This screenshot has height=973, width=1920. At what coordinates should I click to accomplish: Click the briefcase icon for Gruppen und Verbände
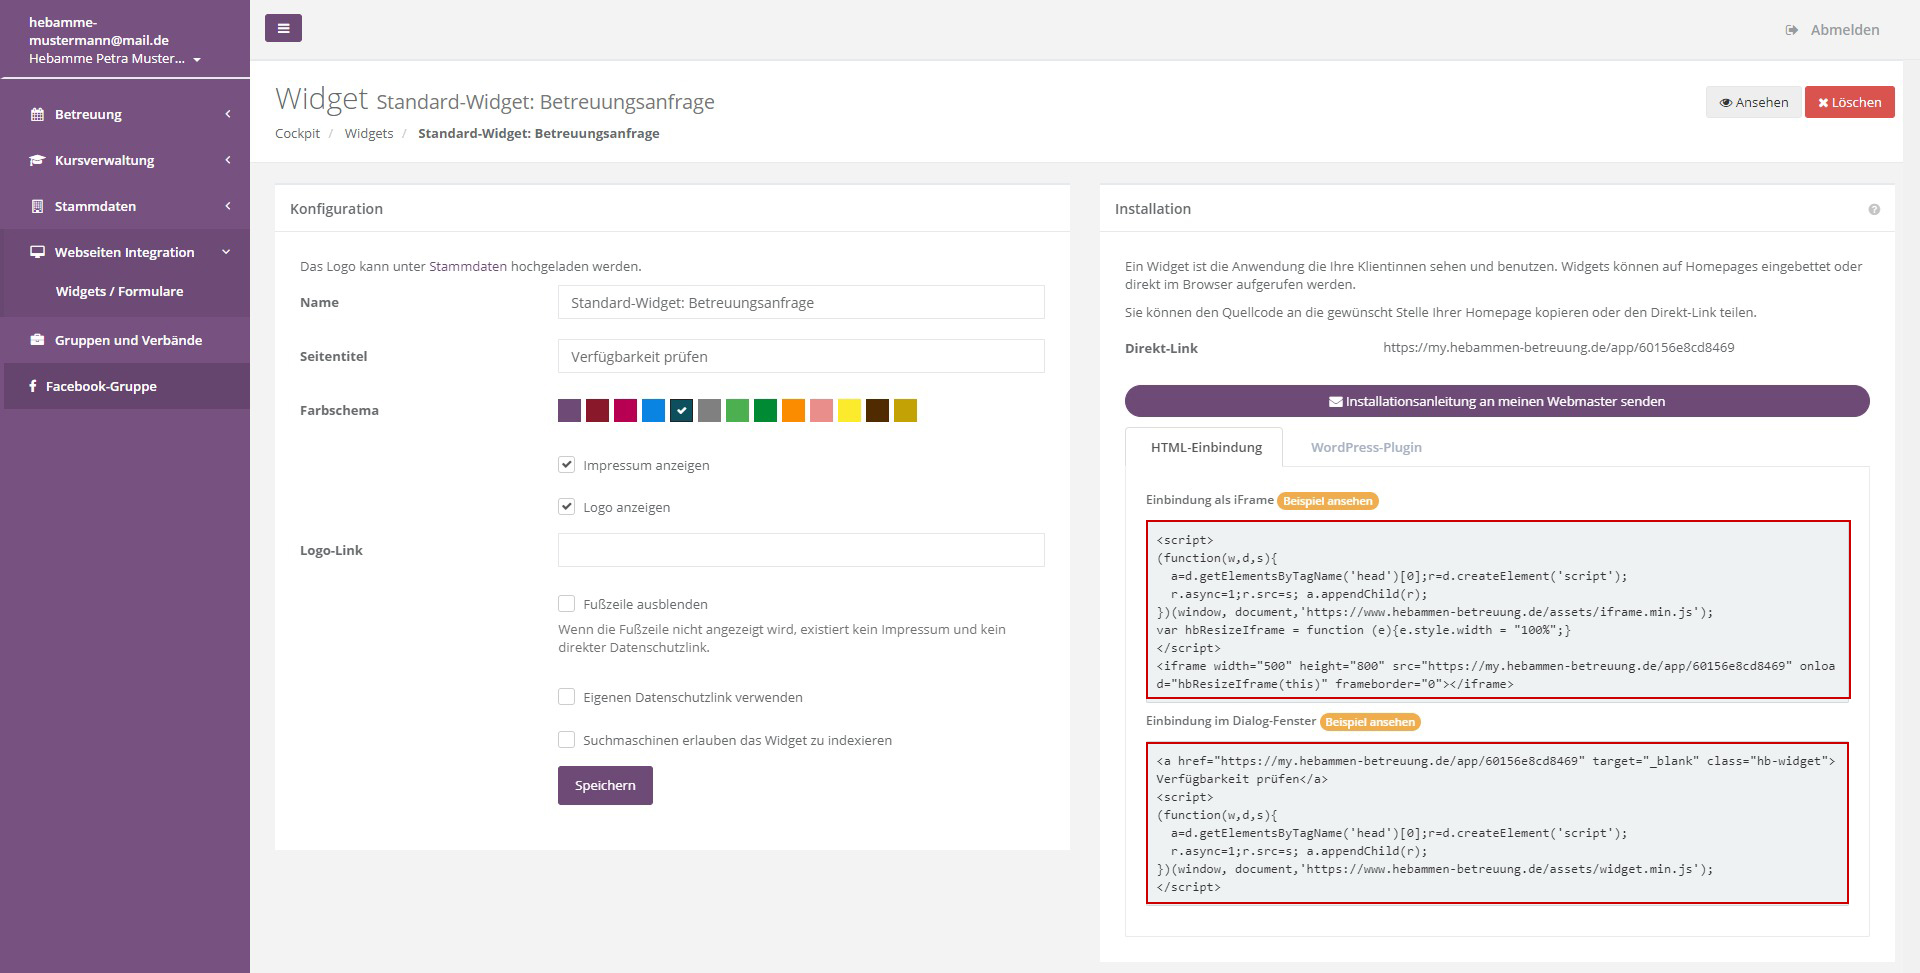tap(38, 340)
